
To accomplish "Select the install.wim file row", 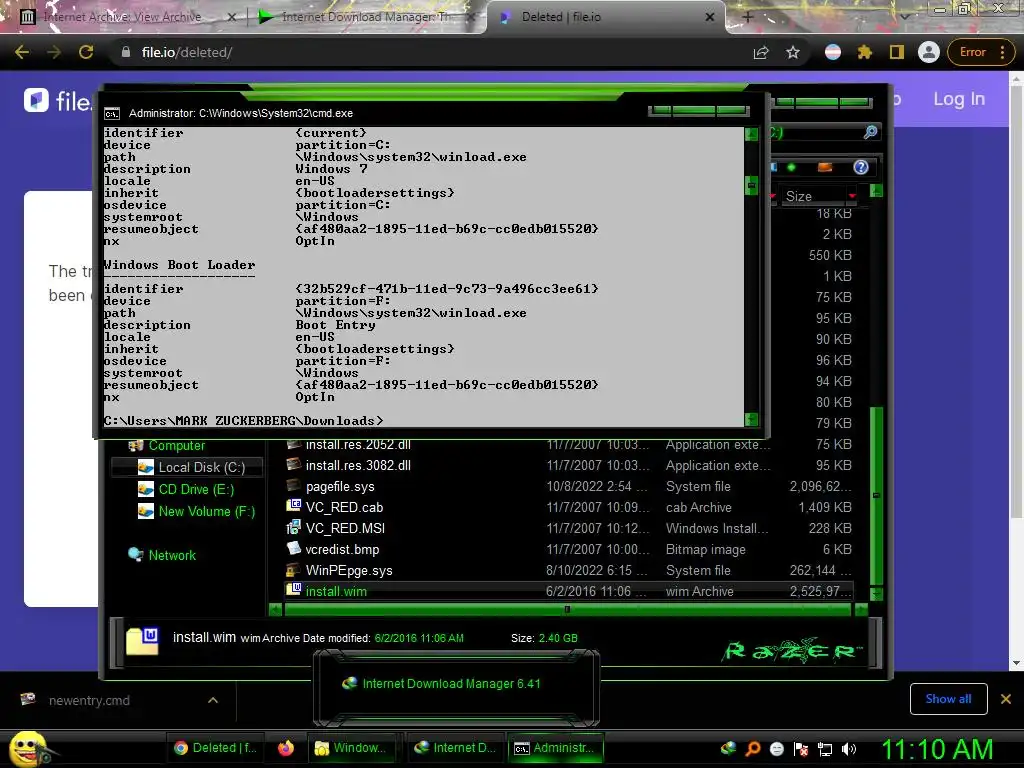I will click(x=568, y=591).
